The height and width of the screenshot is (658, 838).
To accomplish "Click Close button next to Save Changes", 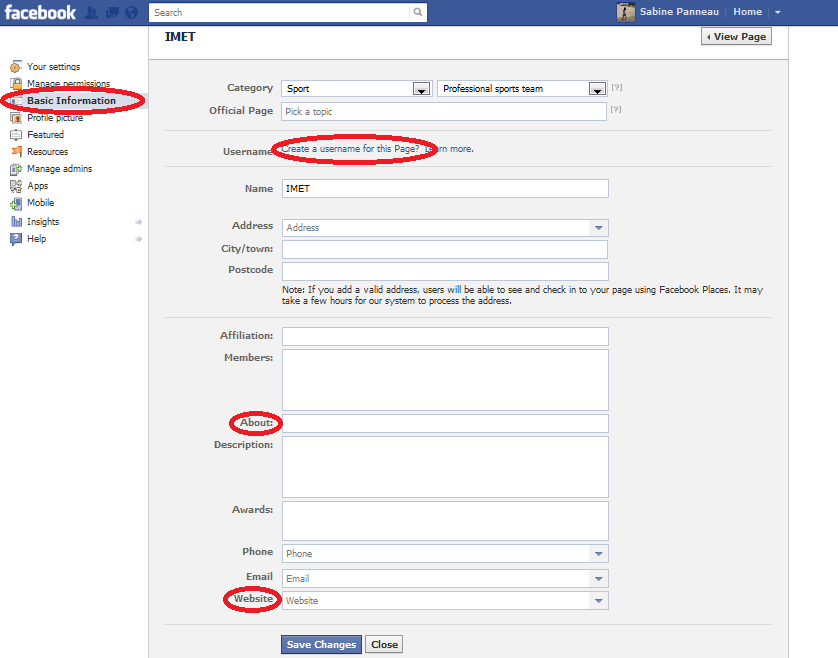I will click(384, 645).
